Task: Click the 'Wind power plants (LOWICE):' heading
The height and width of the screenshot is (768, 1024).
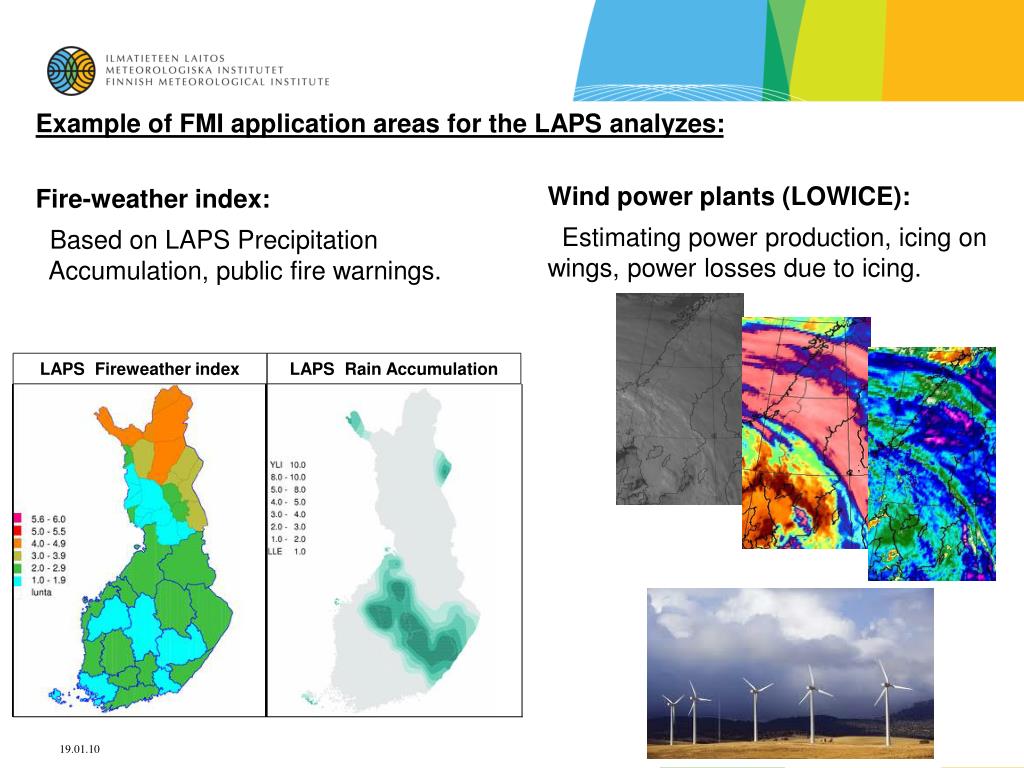Action: pyautogui.click(x=729, y=197)
